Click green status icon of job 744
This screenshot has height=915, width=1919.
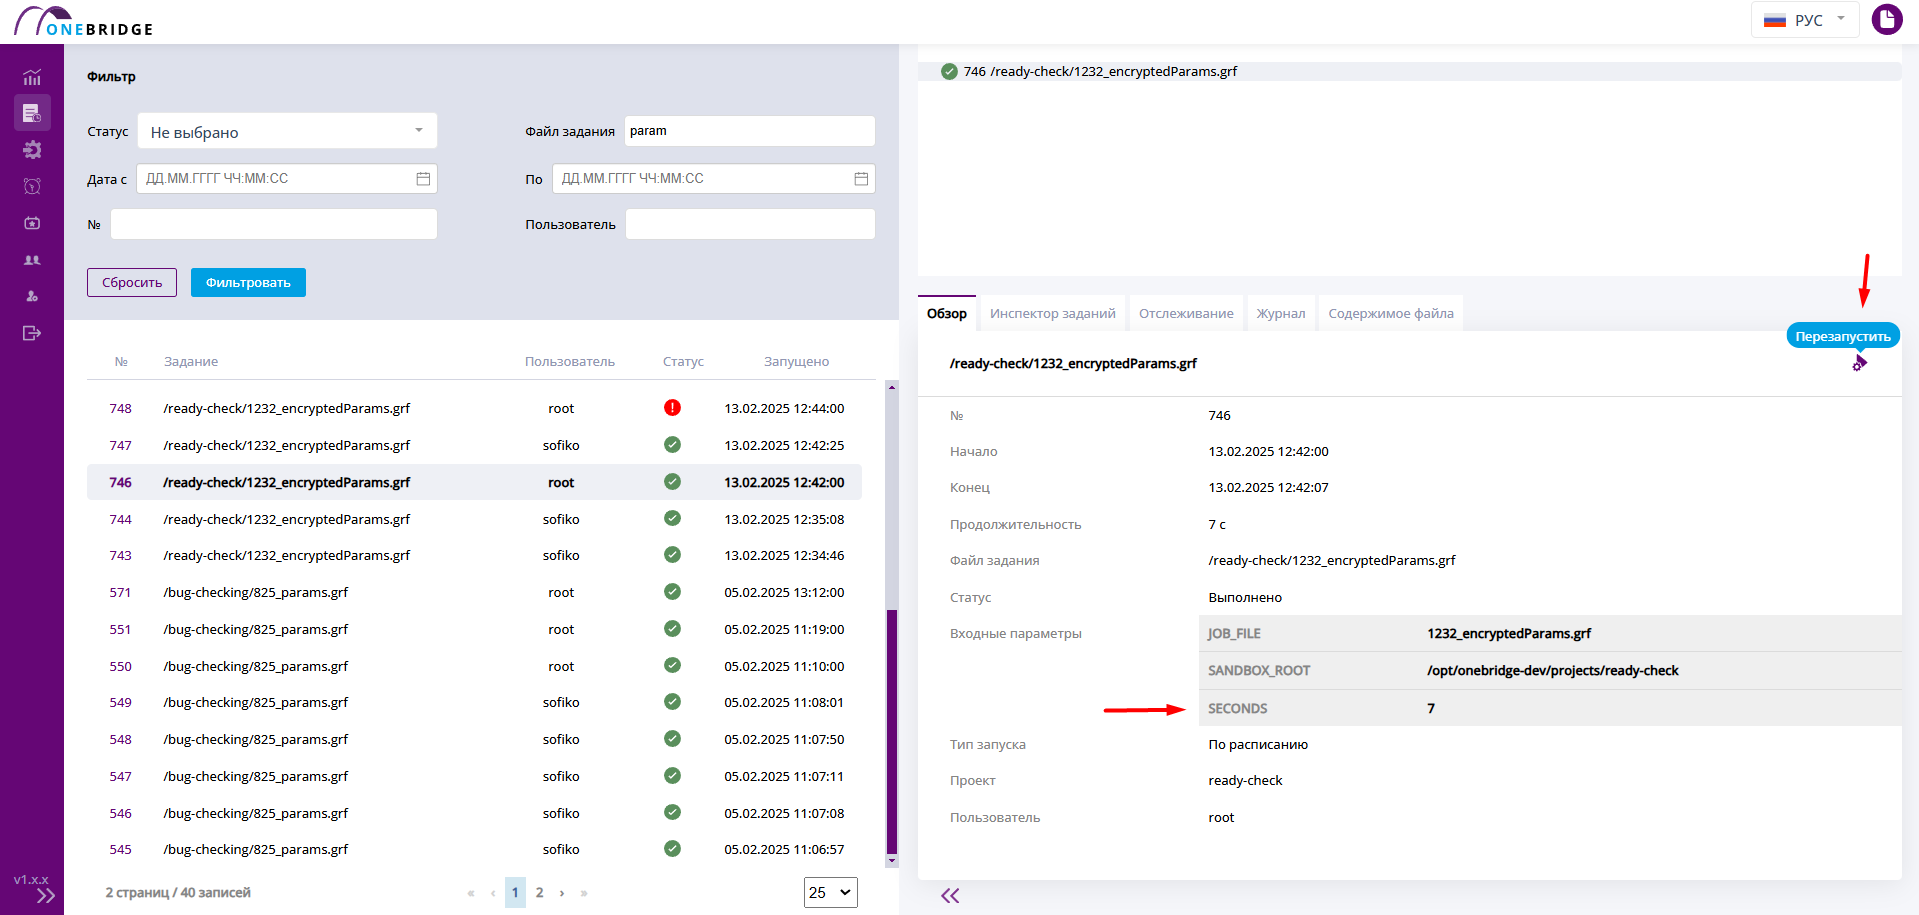[x=672, y=519]
